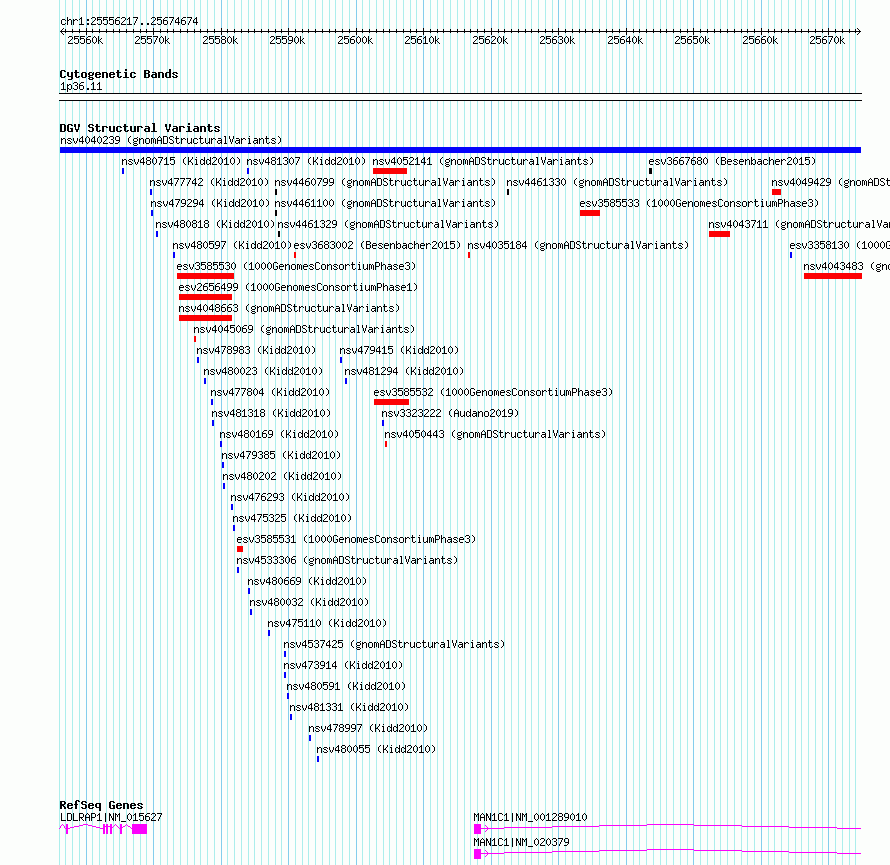This screenshot has width=890, height=865.
Task: Select variant nsv475325 (Kidd2010)
Action: 292,518
